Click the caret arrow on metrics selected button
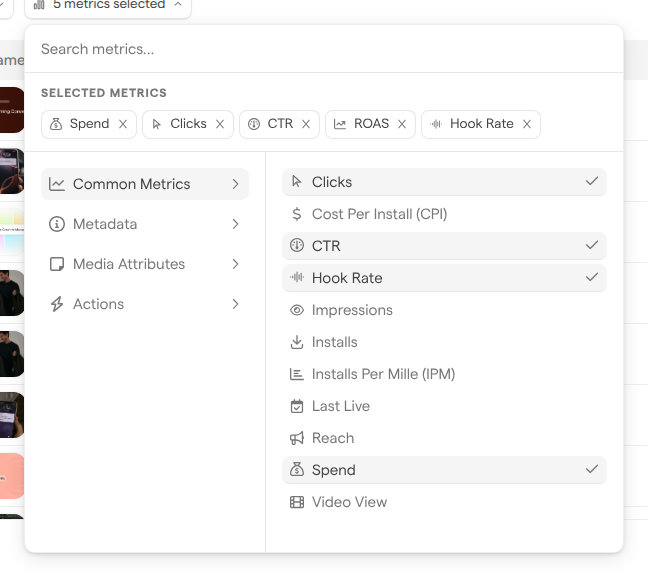Screen dimensions: 648x576 click(x=178, y=4)
